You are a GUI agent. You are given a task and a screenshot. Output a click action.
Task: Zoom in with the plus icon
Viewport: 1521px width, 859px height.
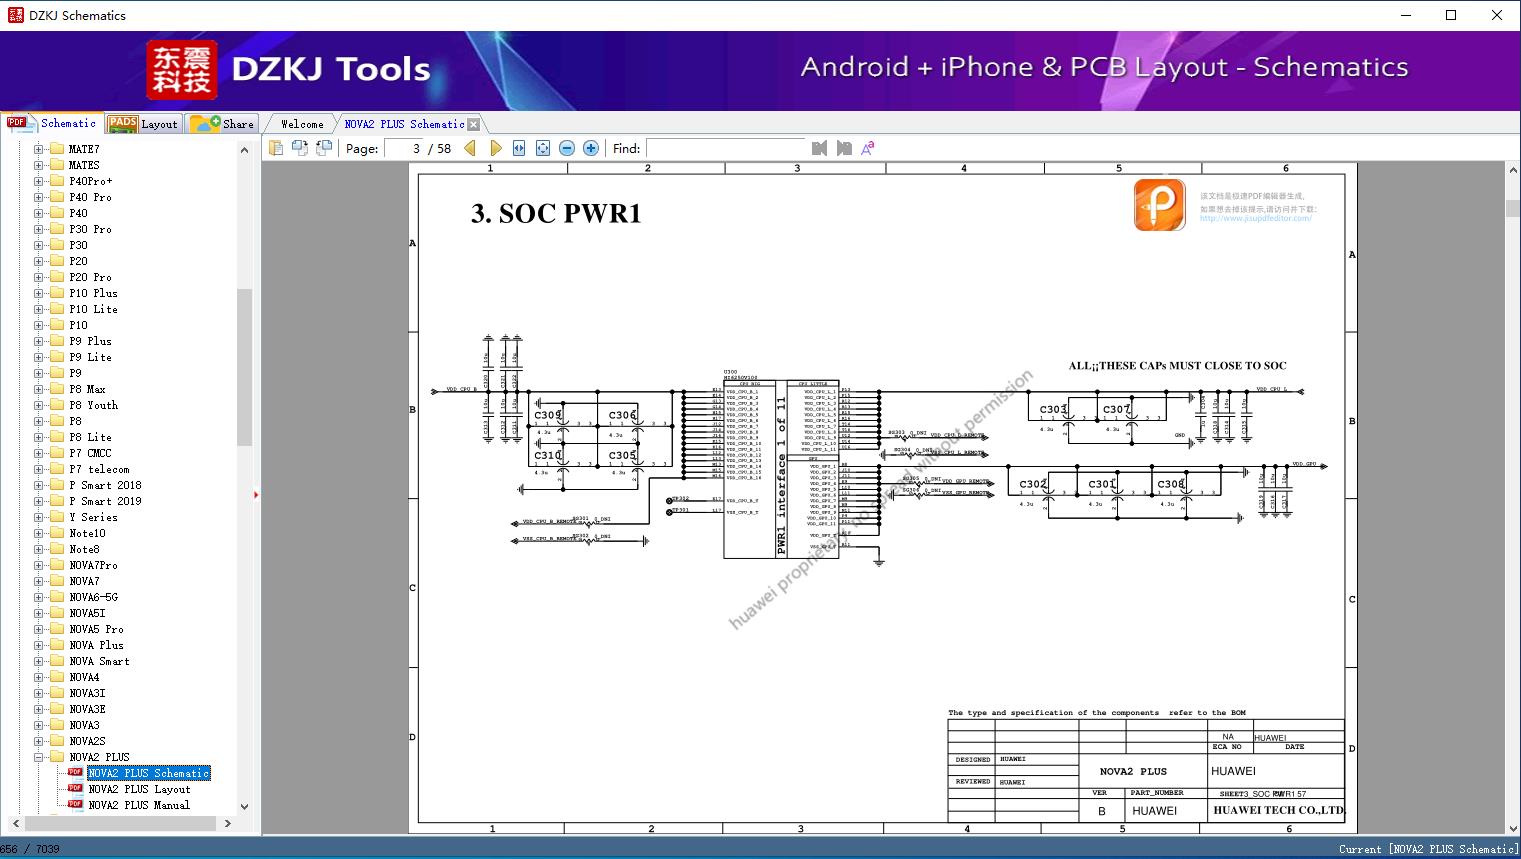[591, 148]
